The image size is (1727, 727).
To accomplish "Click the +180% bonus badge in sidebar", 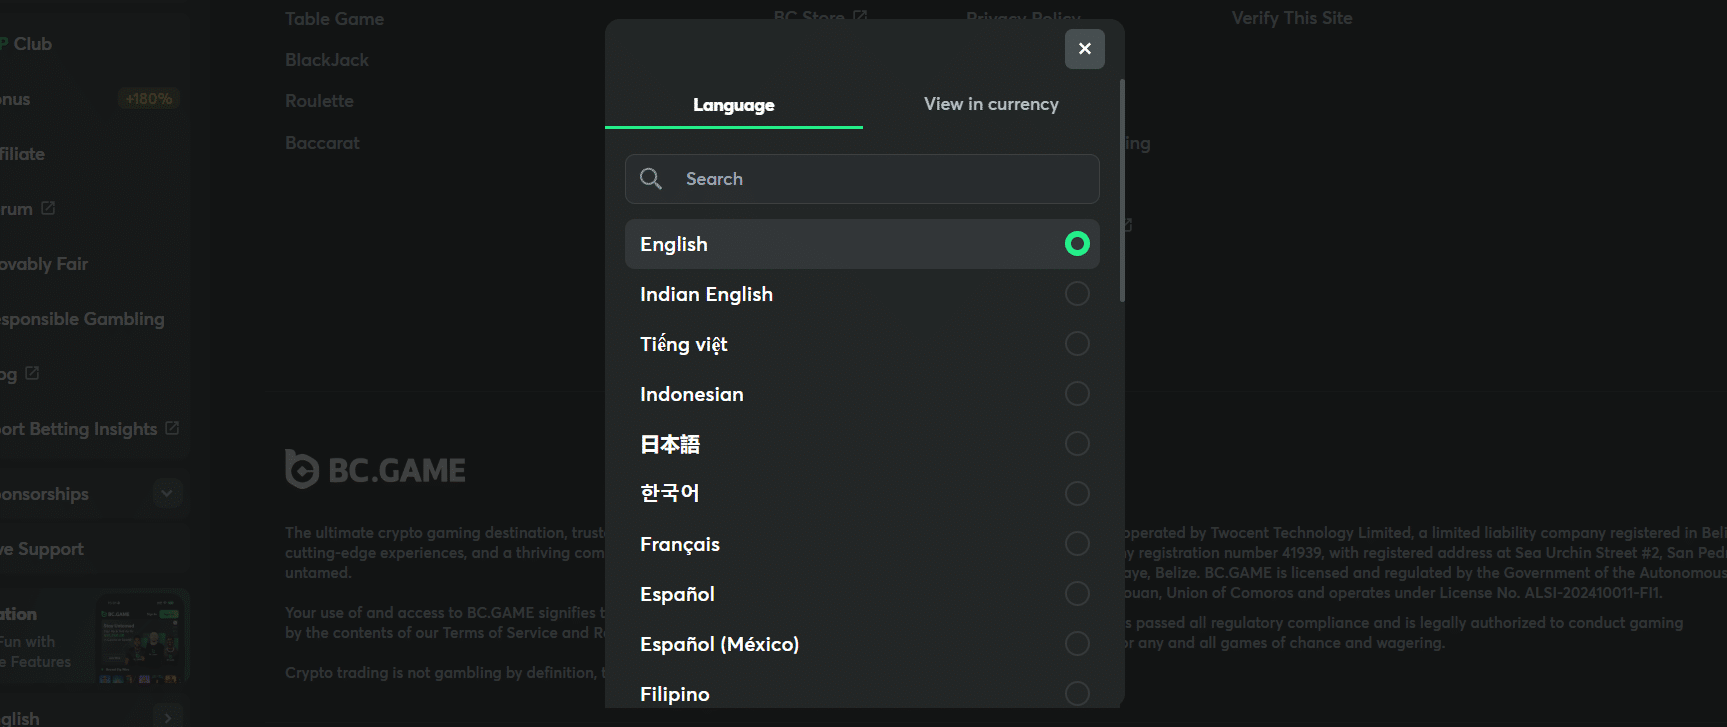I will pyautogui.click(x=149, y=99).
